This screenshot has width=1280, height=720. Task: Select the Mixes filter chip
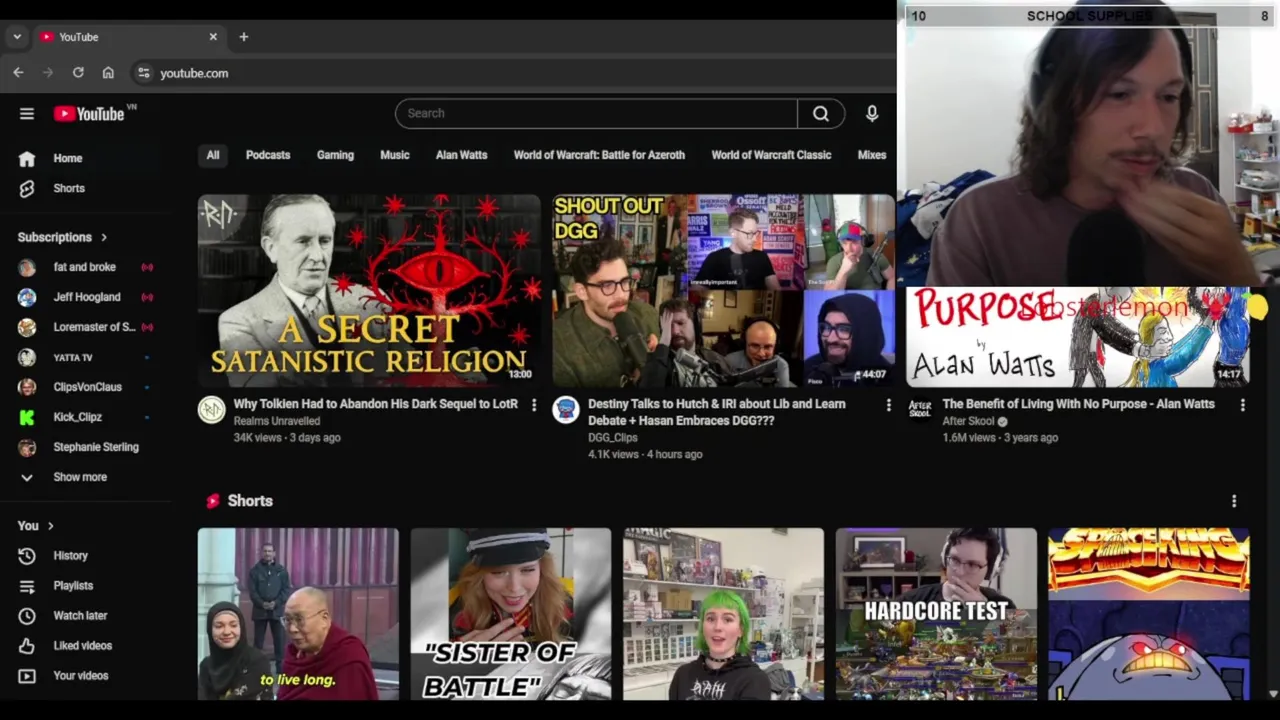coord(872,155)
